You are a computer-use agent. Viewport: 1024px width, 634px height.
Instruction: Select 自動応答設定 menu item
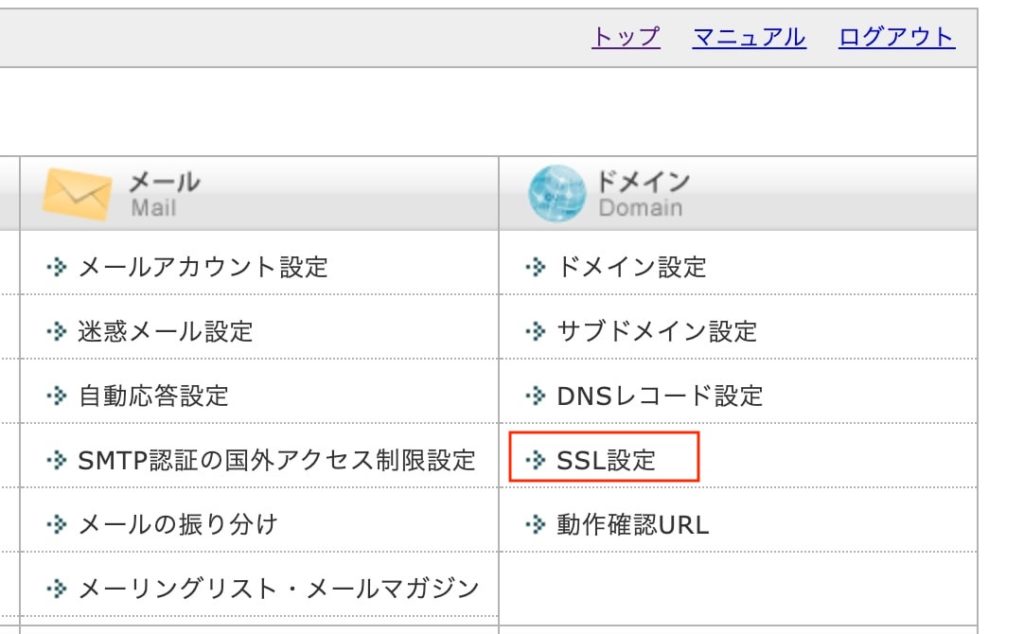coord(153,396)
